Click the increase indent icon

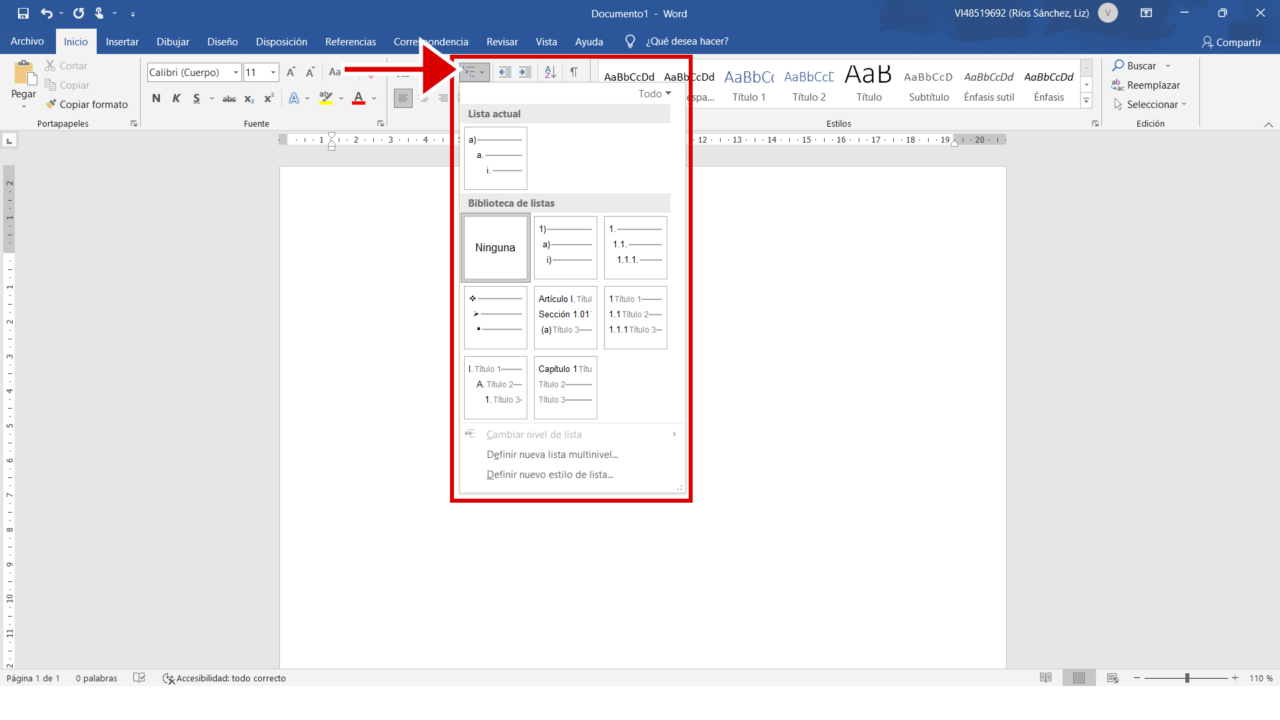point(525,72)
